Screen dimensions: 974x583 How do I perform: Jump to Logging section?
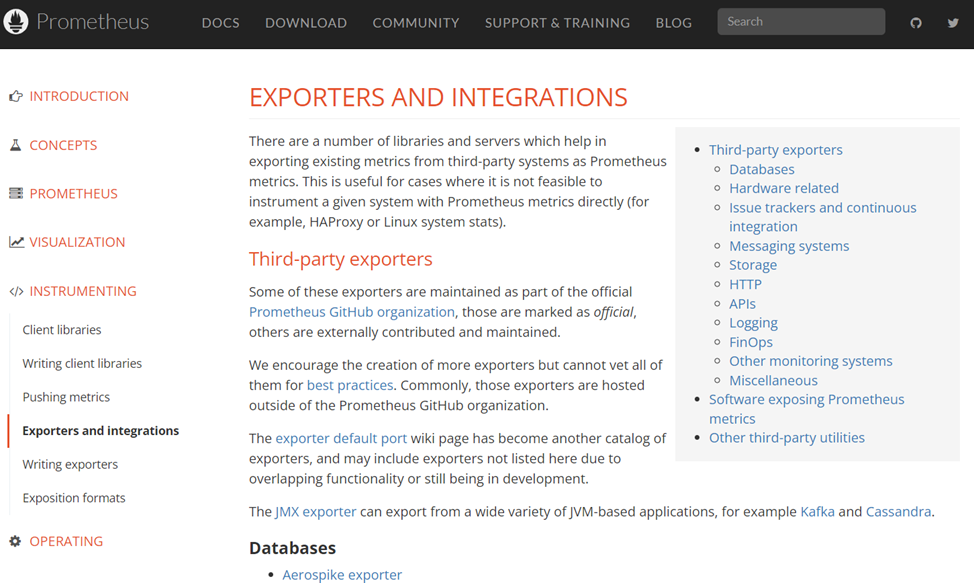753,323
